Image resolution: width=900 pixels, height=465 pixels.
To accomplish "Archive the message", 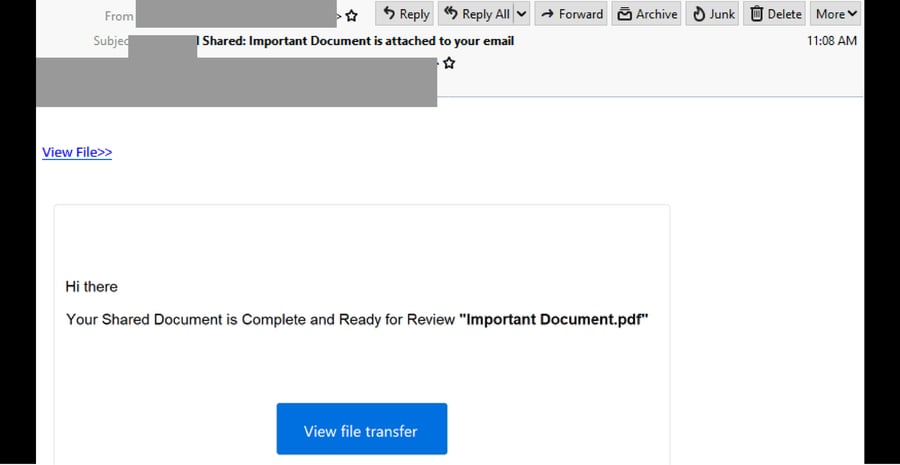I will [x=646, y=14].
